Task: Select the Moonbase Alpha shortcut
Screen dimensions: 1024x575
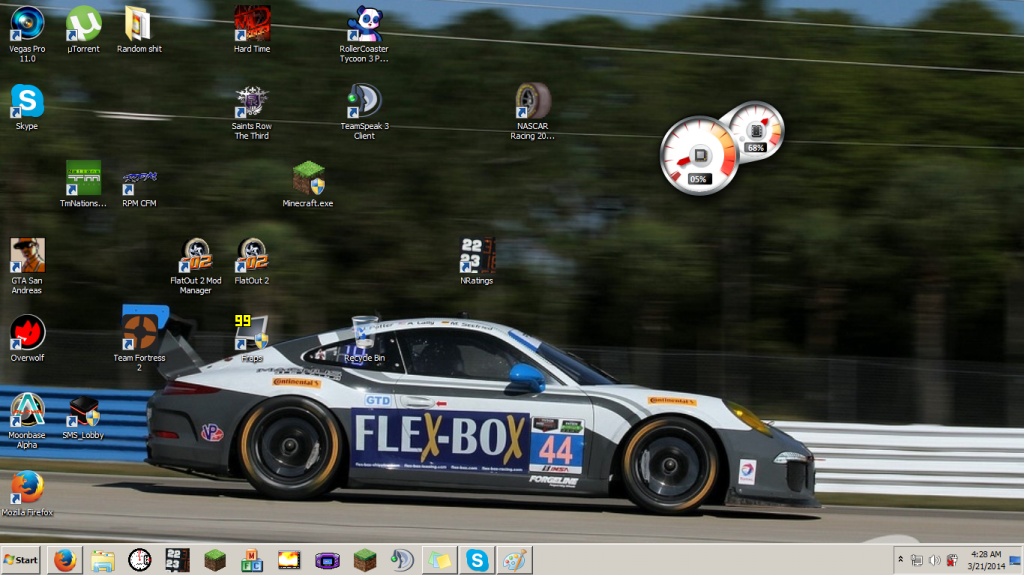Action: coord(27,421)
